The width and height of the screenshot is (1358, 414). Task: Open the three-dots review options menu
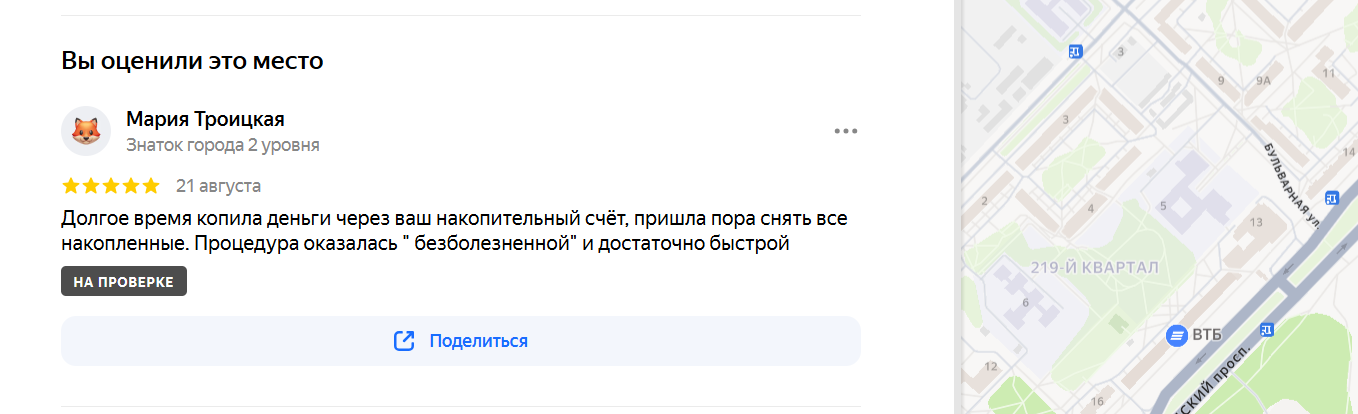[846, 131]
